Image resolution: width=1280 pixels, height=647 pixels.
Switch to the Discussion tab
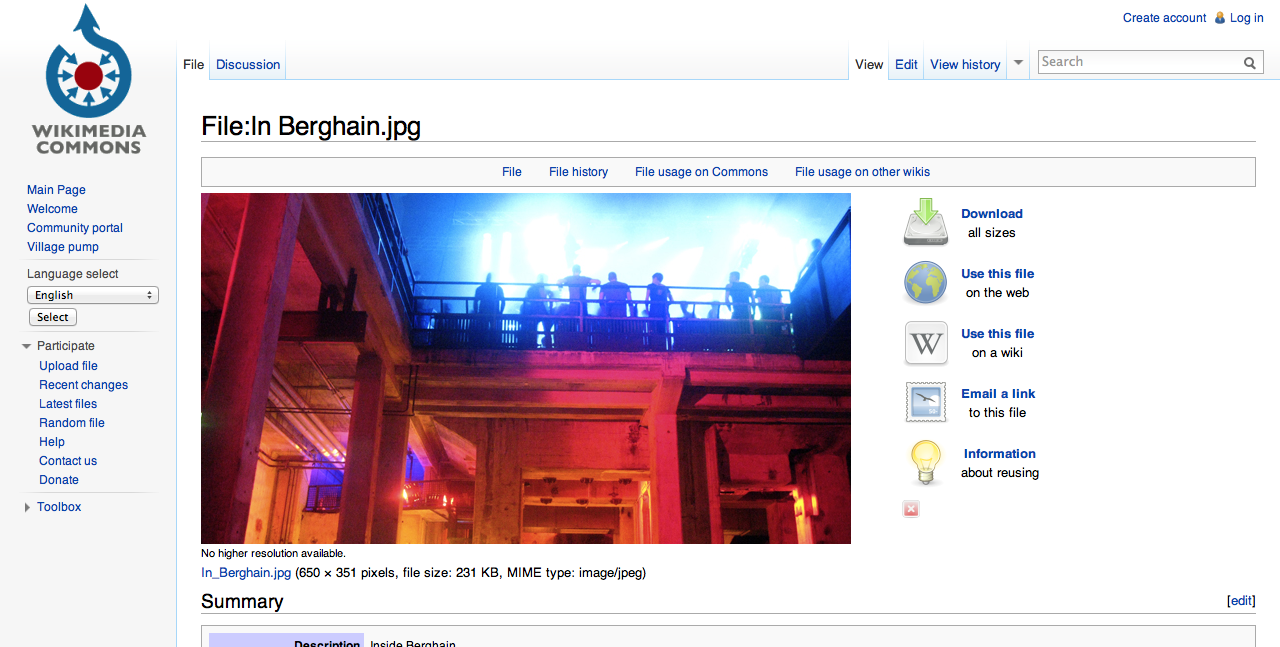coord(248,64)
